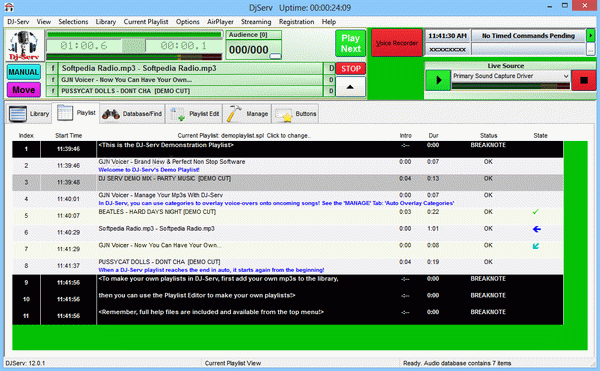Select Softpedia Radio.mp3 playlist row 6
The width and height of the screenshot is (600, 371).
pyautogui.click(x=287, y=233)
